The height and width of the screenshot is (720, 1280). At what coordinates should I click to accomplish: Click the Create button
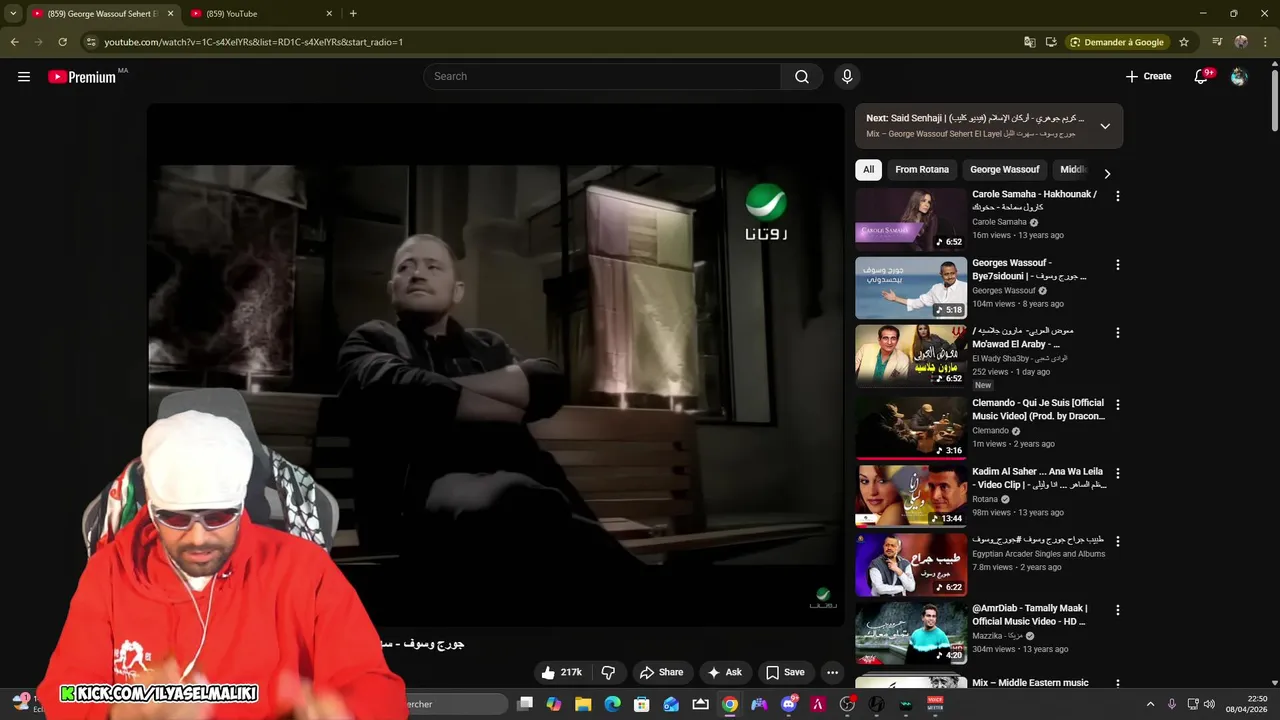click(1148, 76)
